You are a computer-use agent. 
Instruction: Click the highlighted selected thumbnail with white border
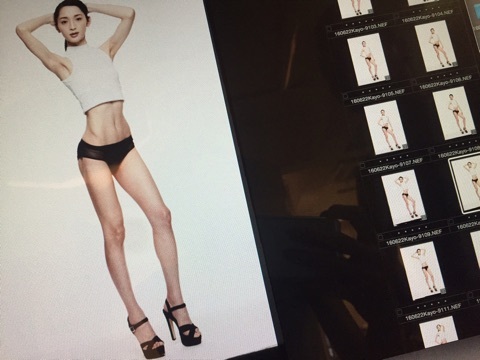point(464,183)
